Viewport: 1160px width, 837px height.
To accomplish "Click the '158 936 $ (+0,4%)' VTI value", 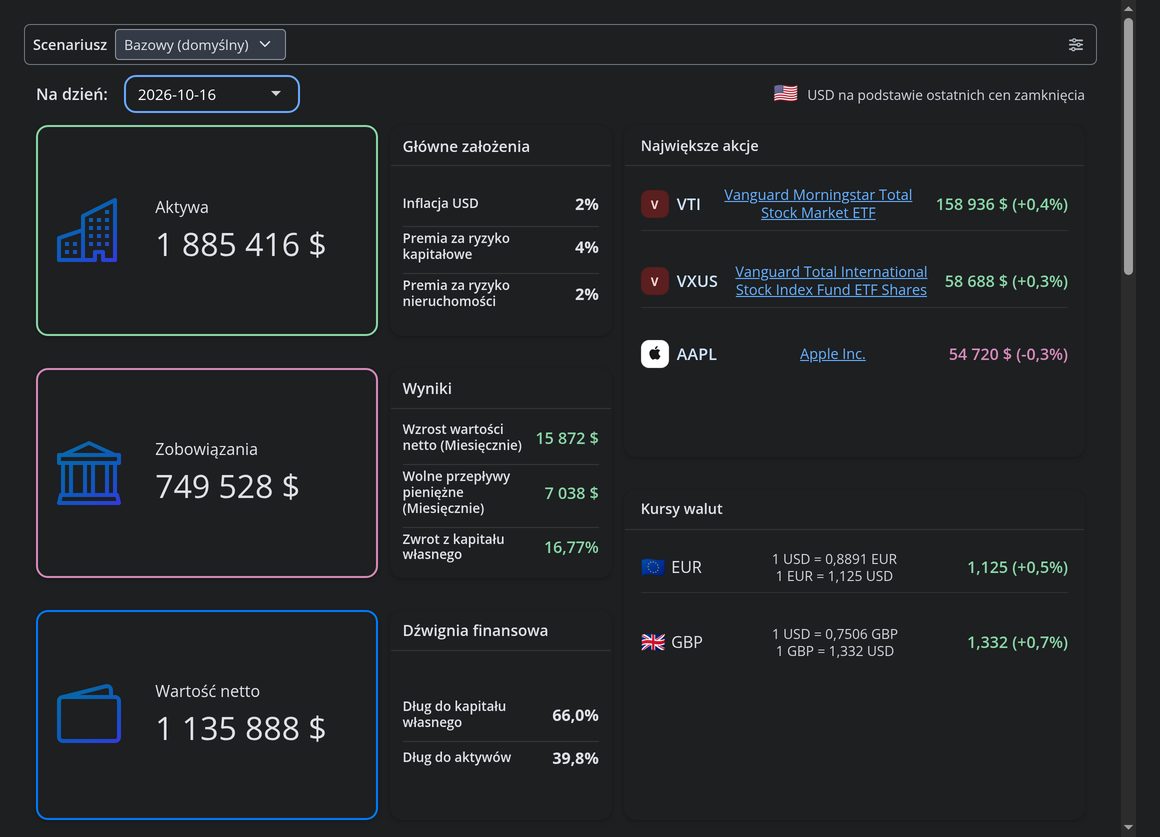I will pyautogui.click(x=1002, y=204).
